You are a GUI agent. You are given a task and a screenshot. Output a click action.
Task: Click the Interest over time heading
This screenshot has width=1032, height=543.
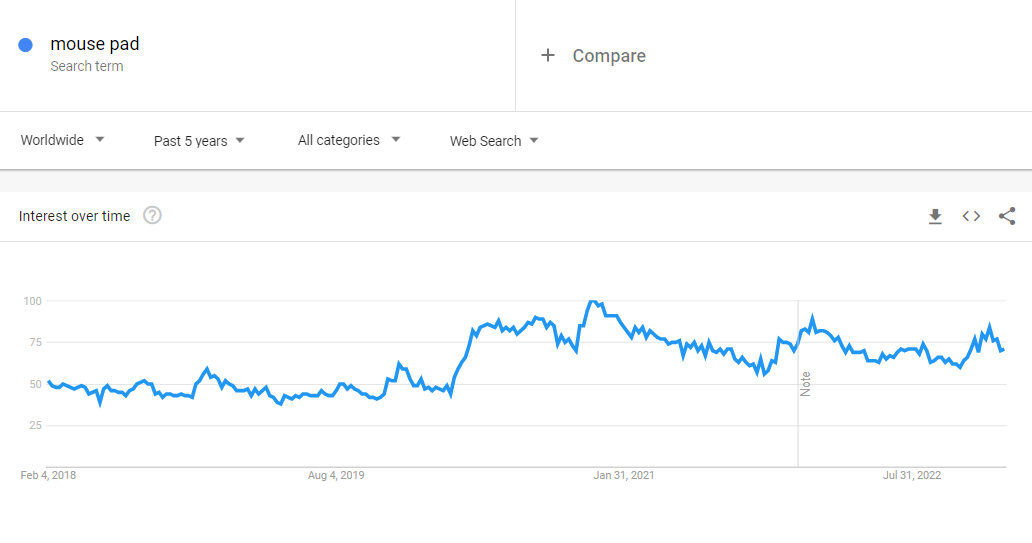(x=74, y=216)
